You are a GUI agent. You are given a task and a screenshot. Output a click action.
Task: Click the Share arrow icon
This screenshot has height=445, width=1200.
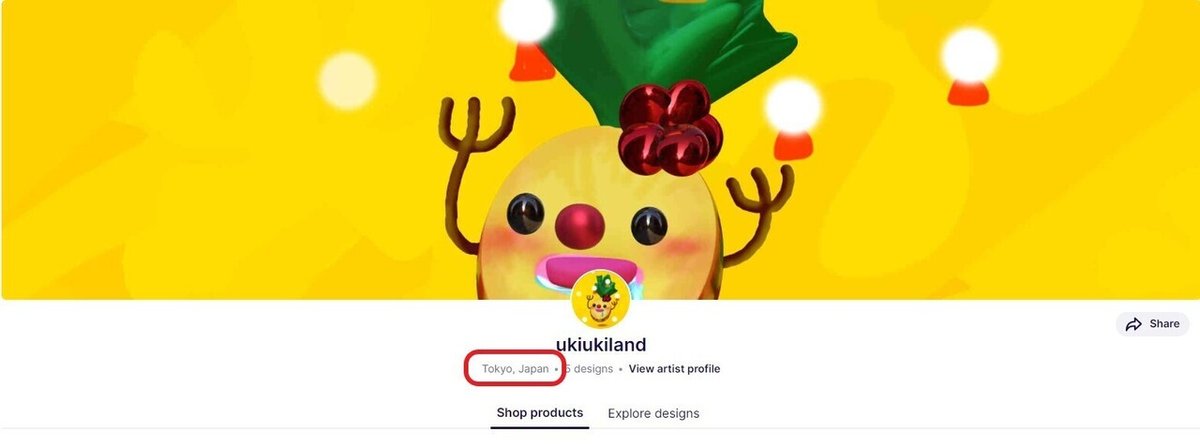click(1134, 324)
